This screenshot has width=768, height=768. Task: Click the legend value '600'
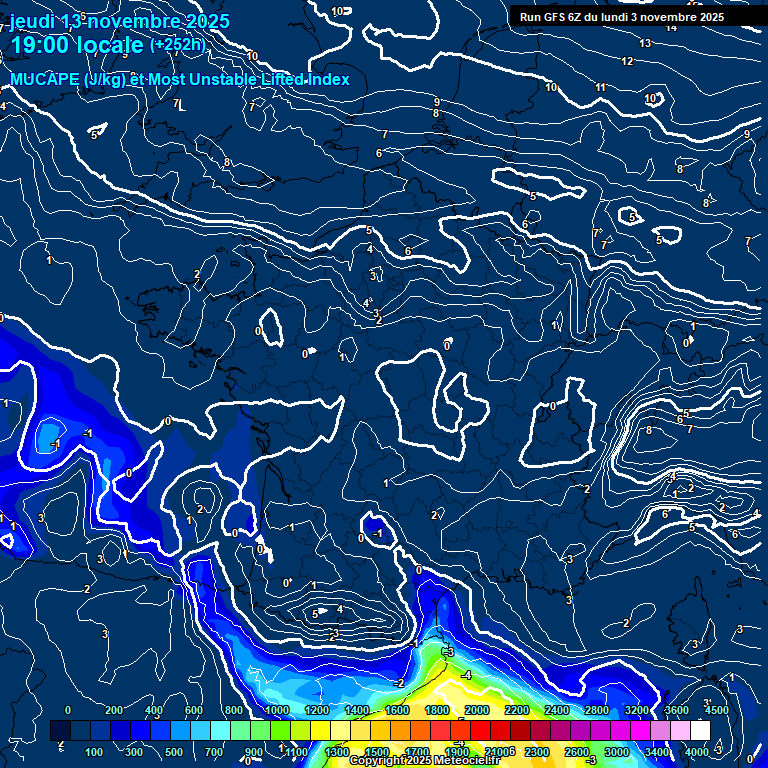[193, 710]
